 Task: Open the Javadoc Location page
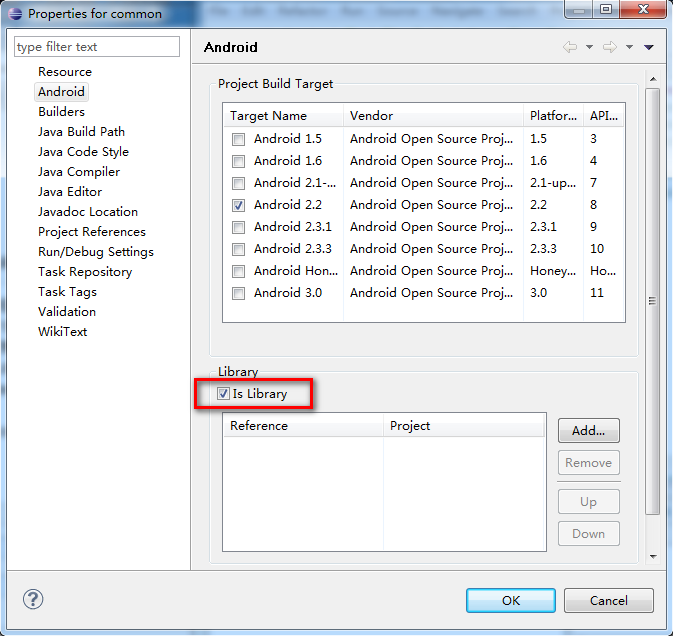point(88,212)
